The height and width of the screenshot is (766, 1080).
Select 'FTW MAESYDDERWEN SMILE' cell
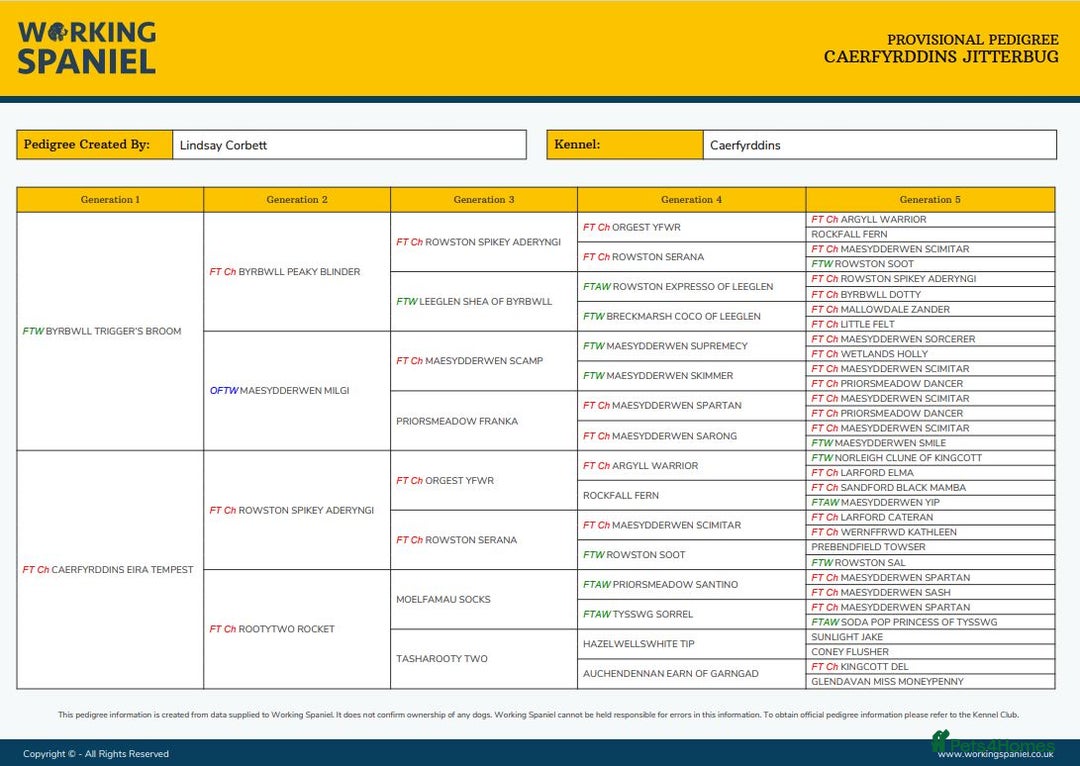point(930,443)
